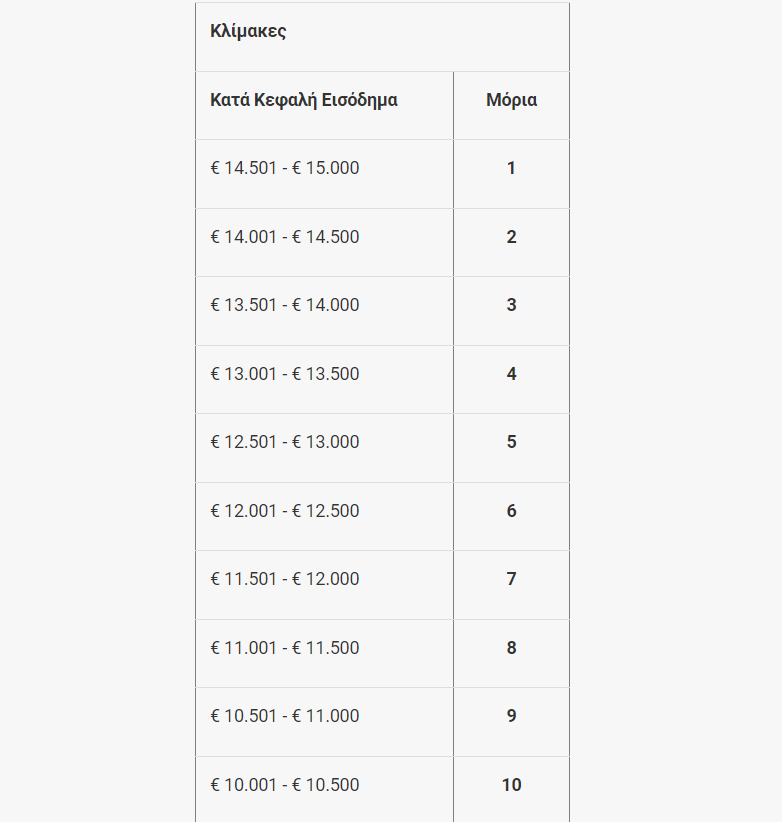The width and height of the screenshot is (782, 822).
Task: Select the € 12.501 - € 13.000 cell
Action: pos(285,442)
